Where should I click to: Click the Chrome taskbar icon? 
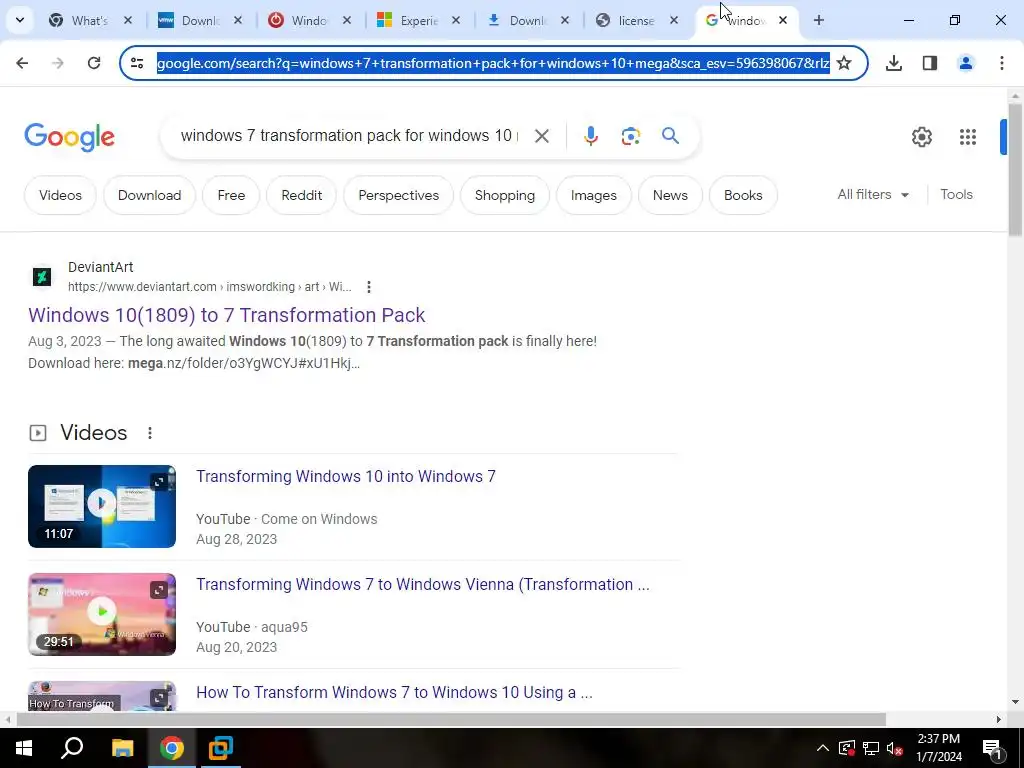(171, 748)
